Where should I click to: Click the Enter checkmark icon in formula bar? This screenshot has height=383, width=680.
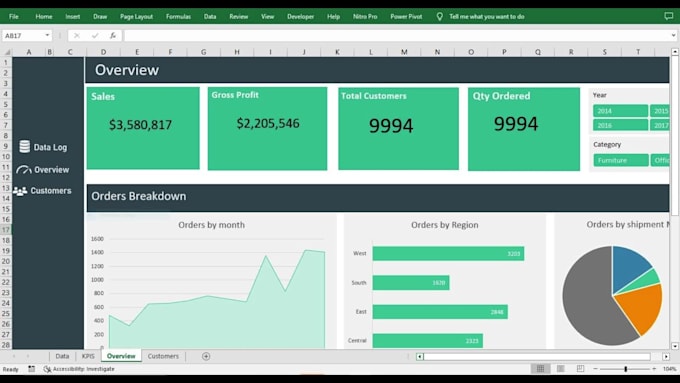[x=95, y=36]
